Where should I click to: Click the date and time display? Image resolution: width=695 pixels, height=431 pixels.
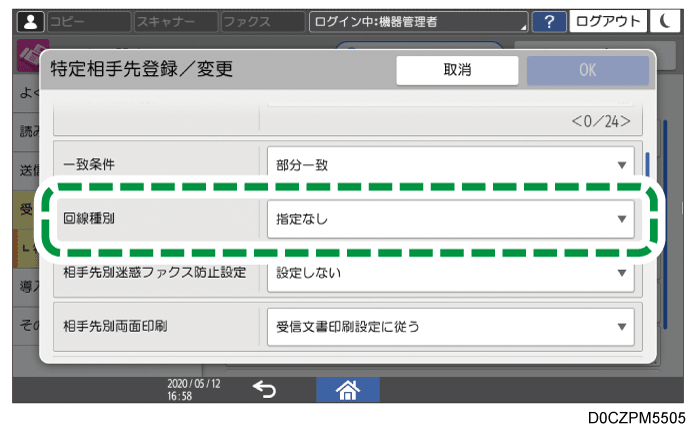193,390
